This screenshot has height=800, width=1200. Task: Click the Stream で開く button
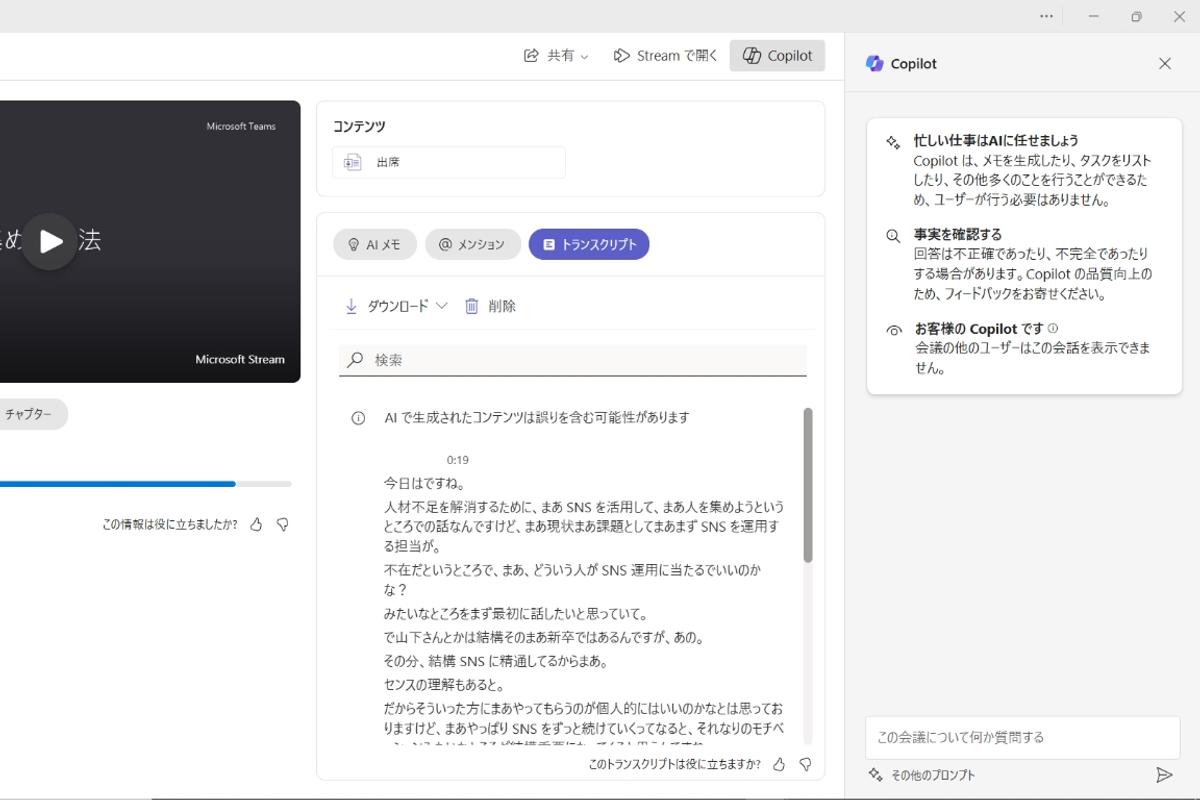pos(664,55)
